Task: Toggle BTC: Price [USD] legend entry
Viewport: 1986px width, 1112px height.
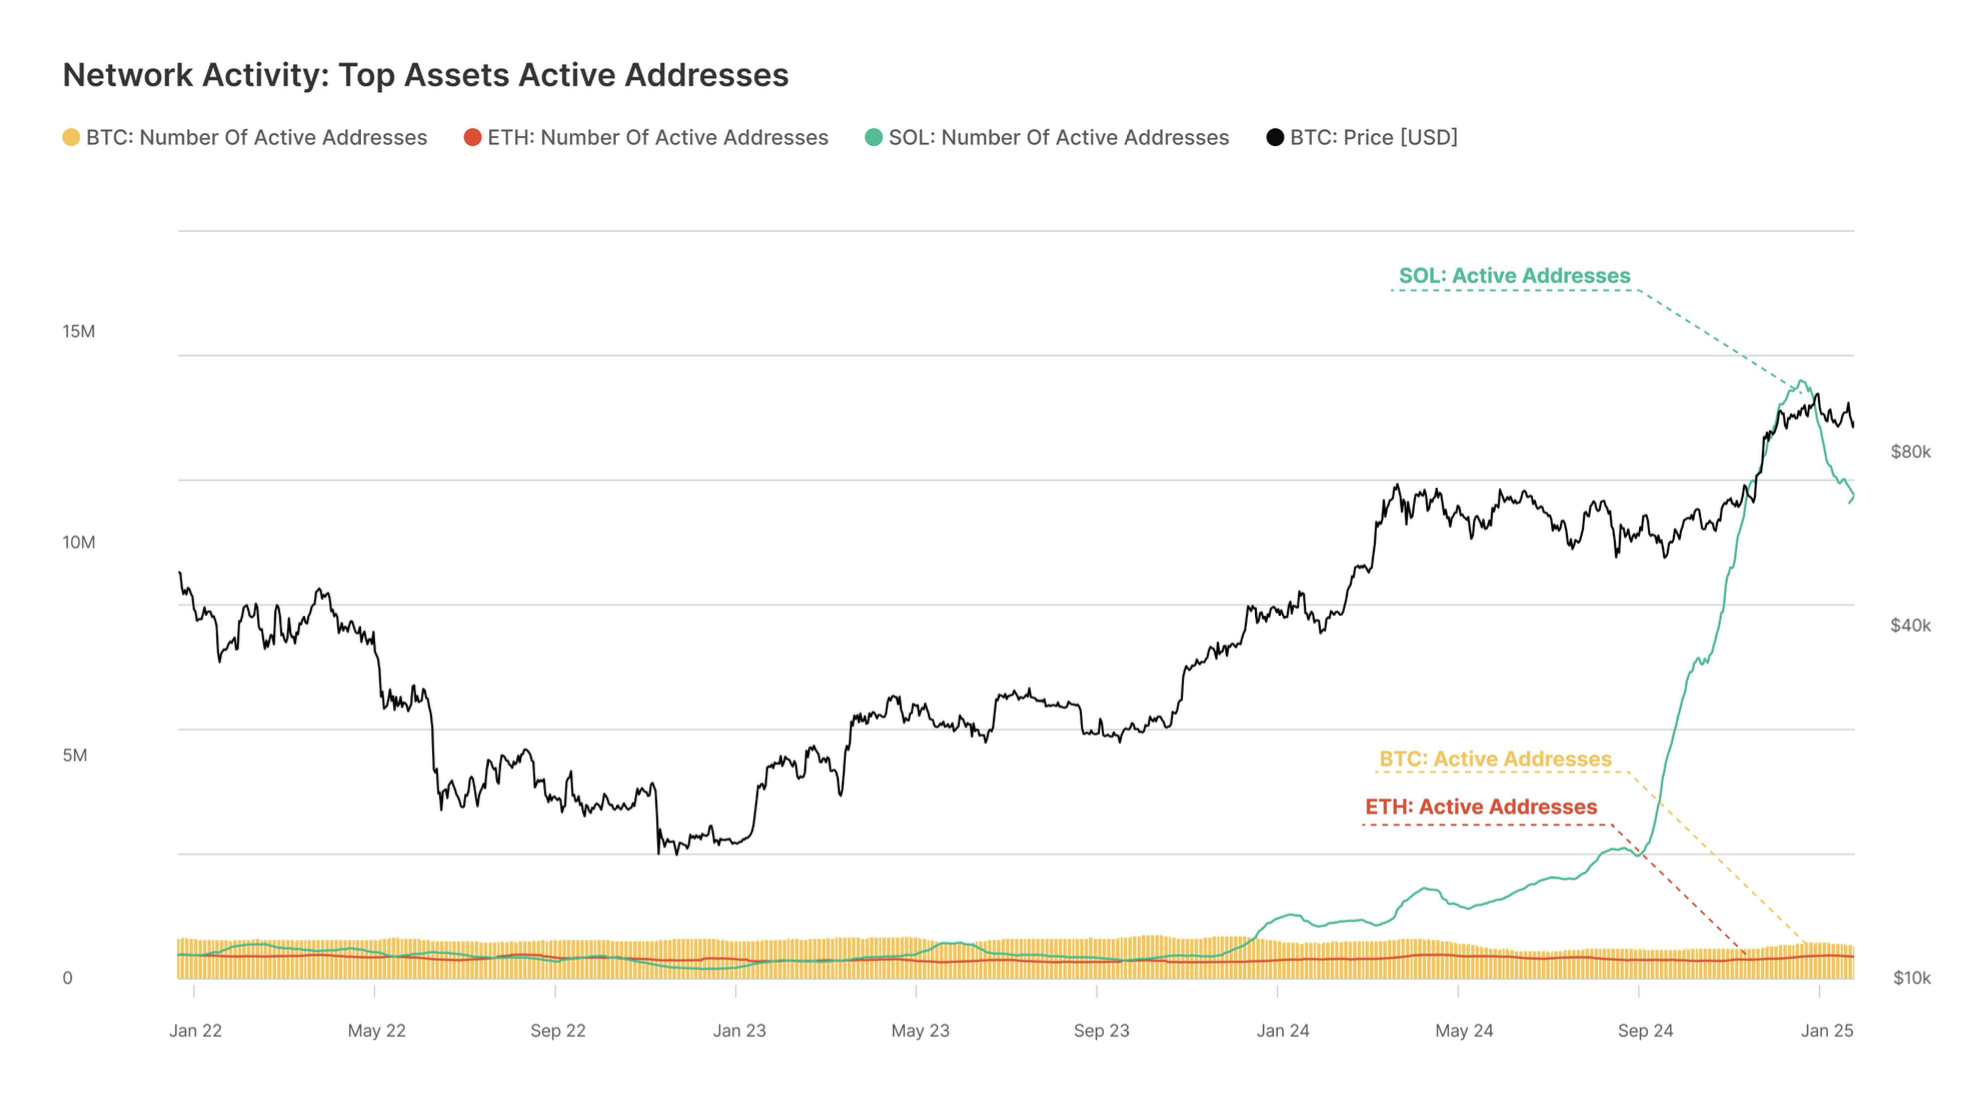Action: [x=1373, y=138]
